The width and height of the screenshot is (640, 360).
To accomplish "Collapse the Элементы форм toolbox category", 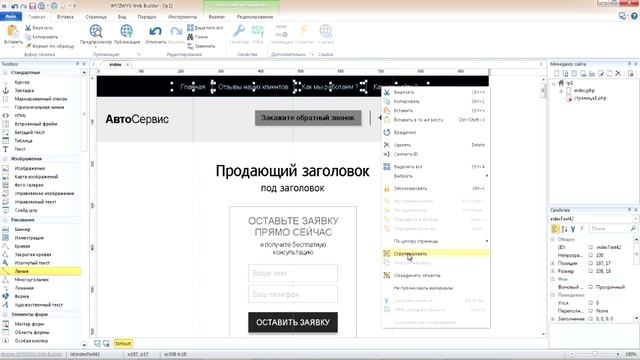I will tap(5, 315).
